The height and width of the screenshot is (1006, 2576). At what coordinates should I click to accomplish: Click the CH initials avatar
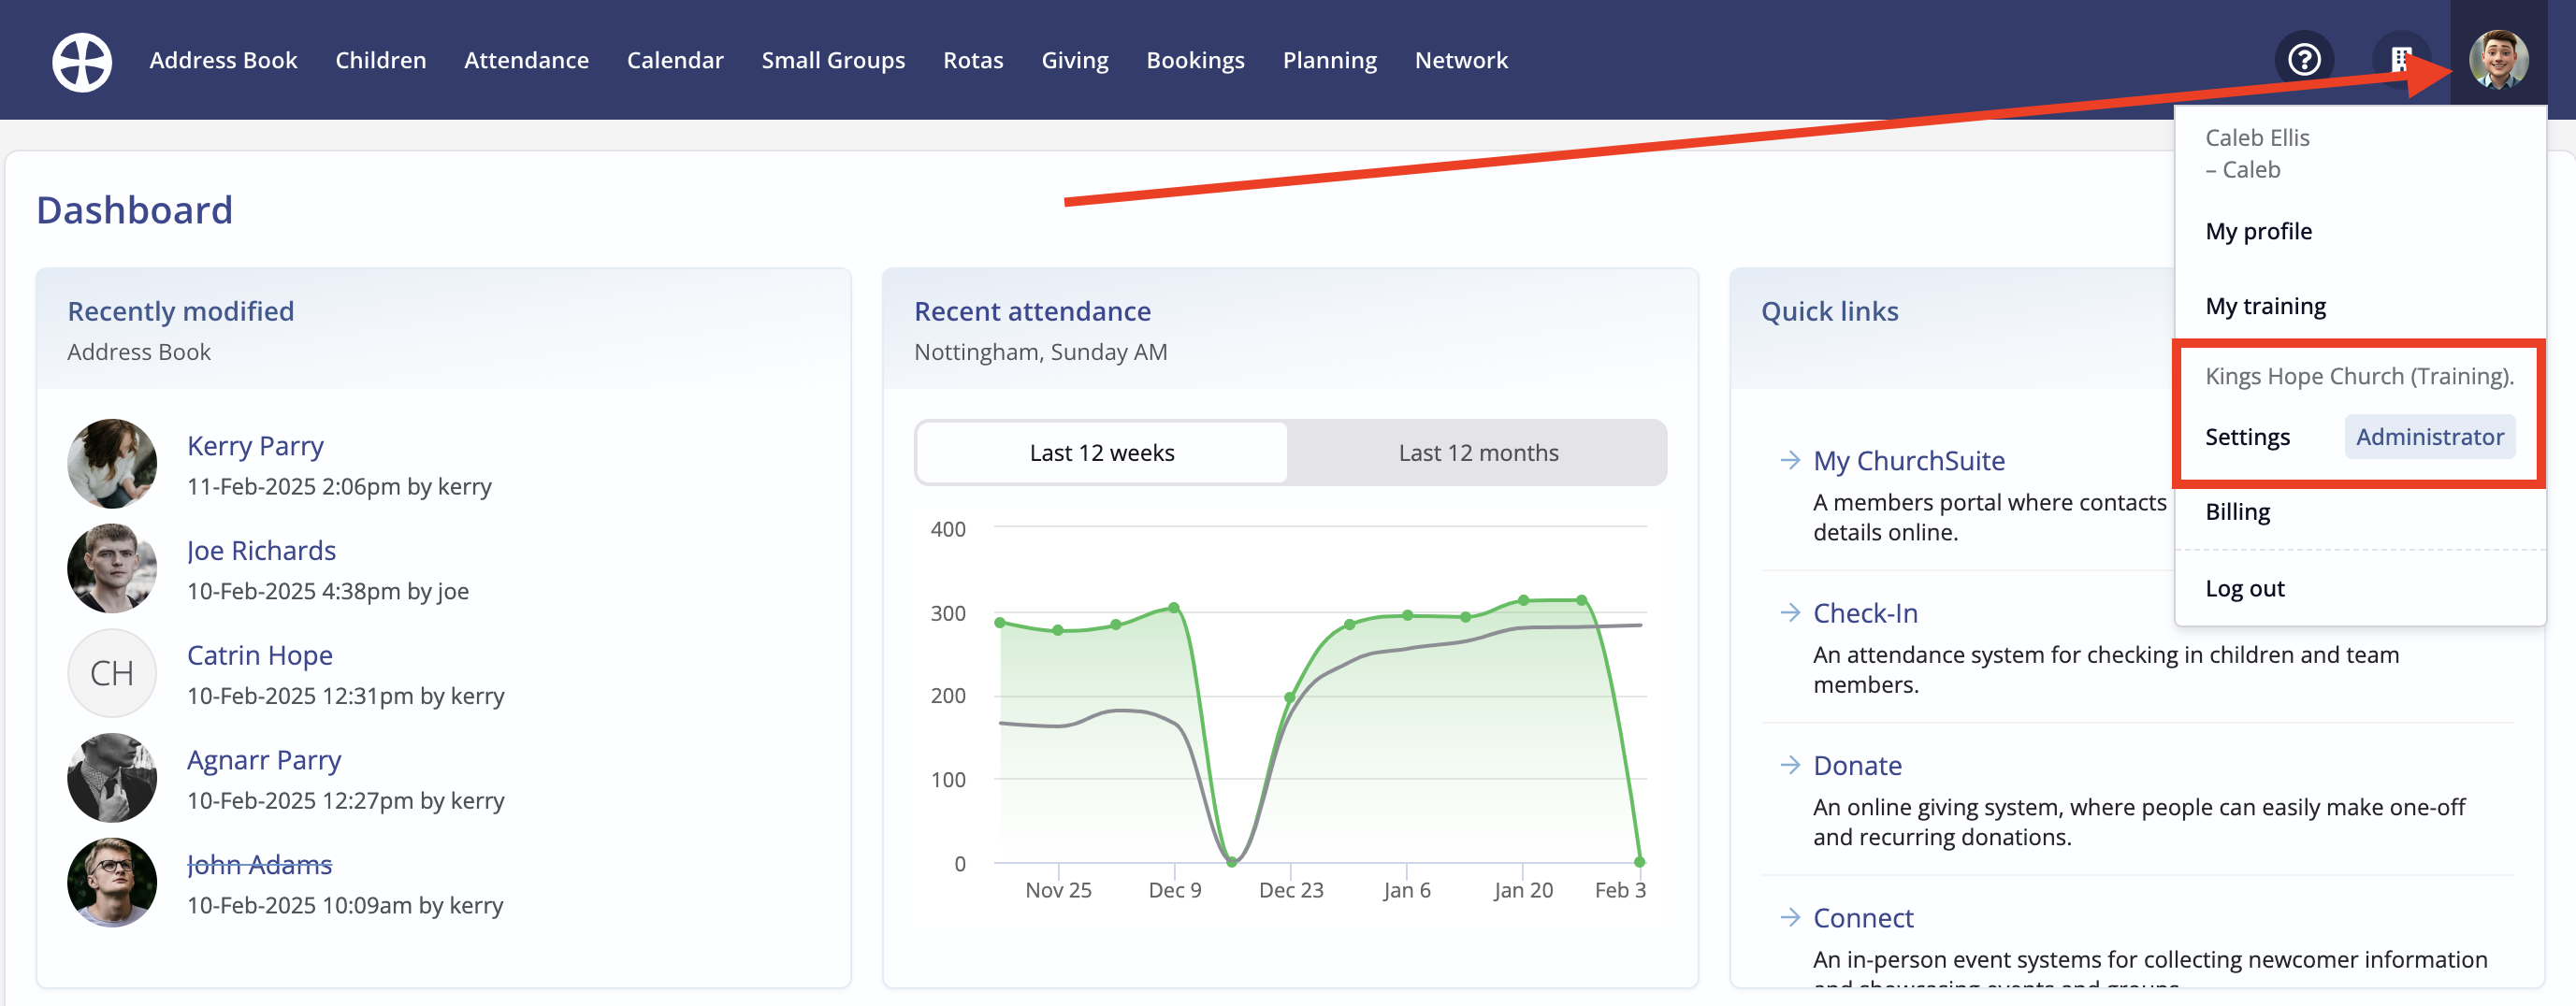point(112,673)
